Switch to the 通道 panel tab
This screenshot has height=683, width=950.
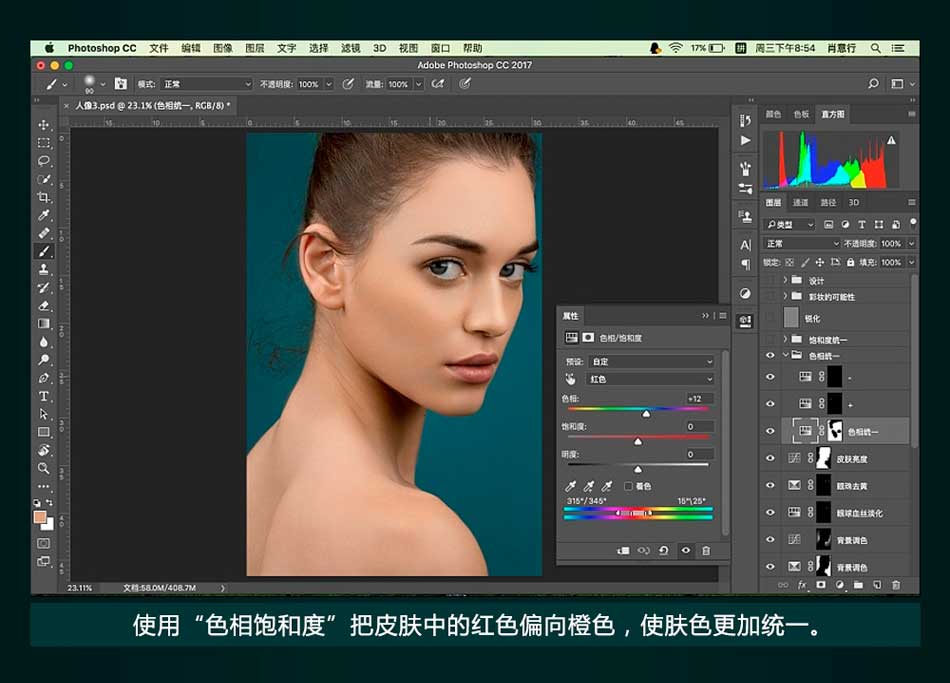(800, 202)
